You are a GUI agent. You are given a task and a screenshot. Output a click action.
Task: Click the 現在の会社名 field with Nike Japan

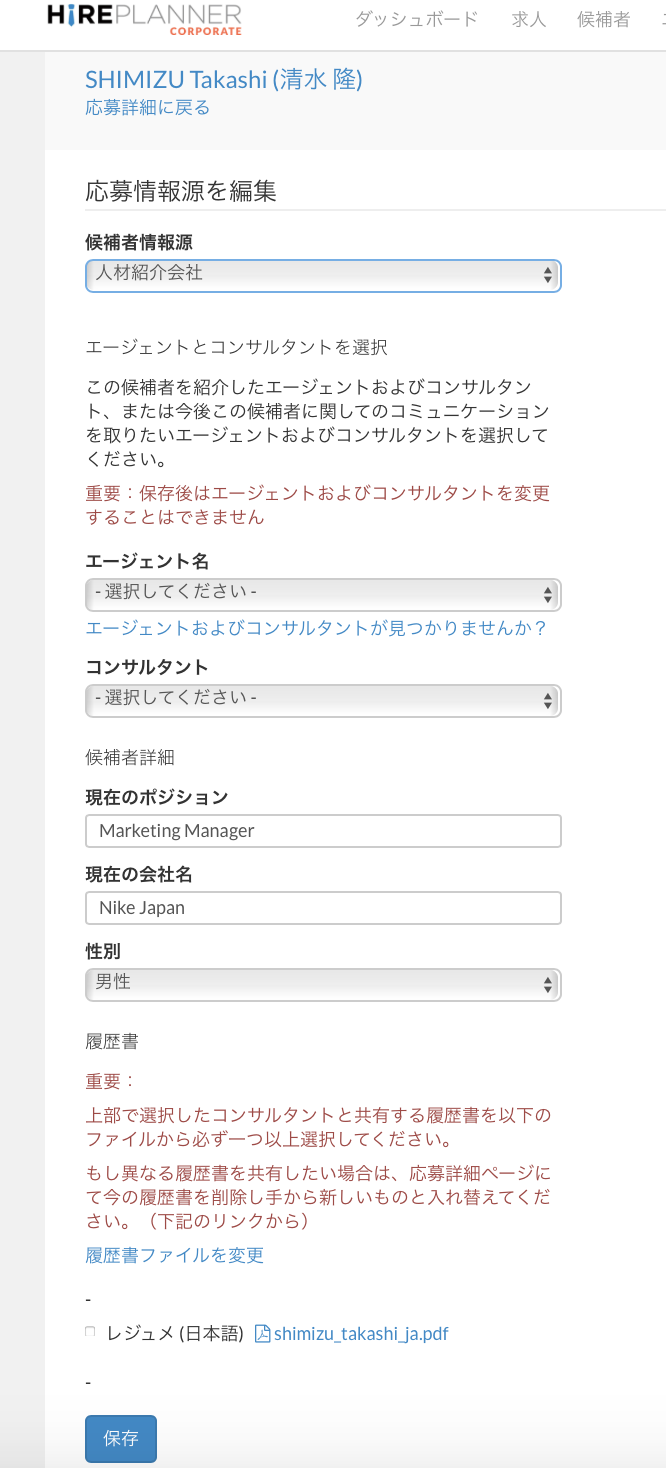(322, 908)
